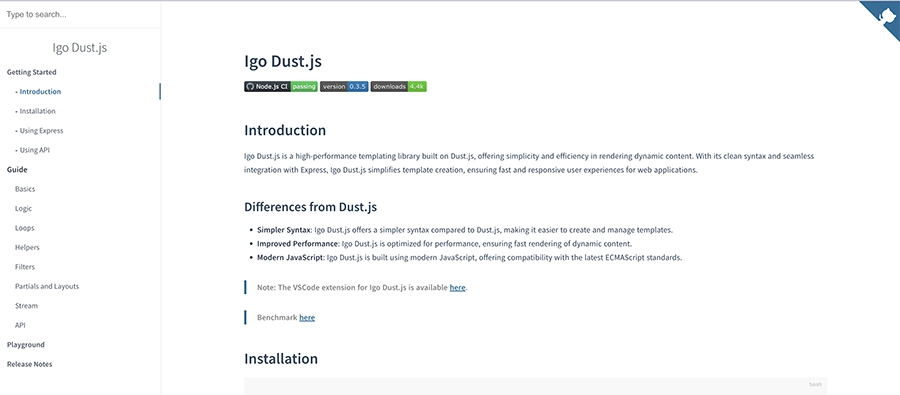
Task: Open the Basics guide page
Action: pos(25,189)
